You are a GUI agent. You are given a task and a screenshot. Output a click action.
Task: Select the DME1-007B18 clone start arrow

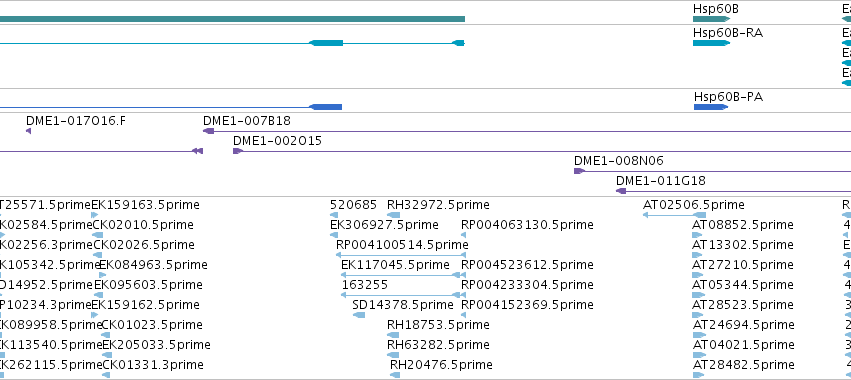pyautogui.click(x=208, y=131)
